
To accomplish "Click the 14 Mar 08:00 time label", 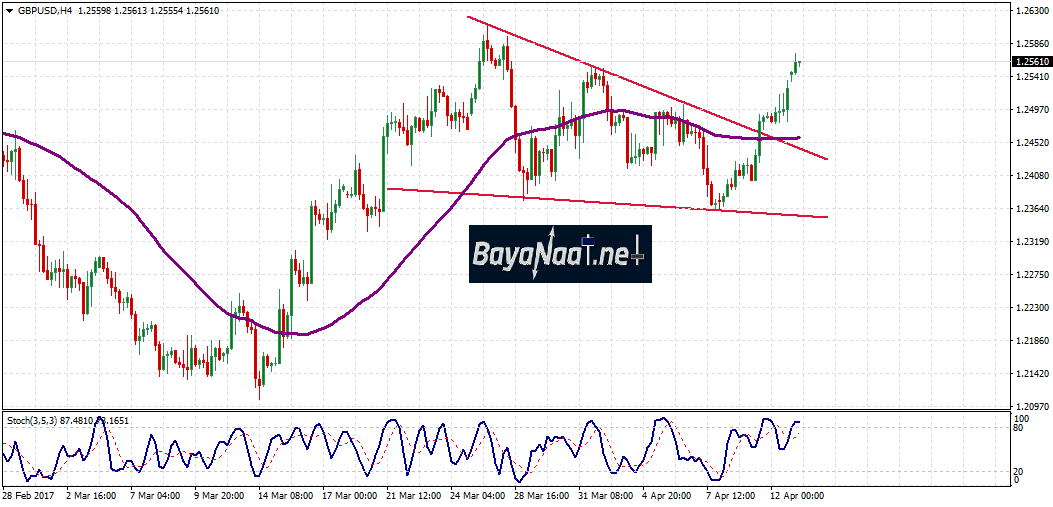I will (x=286, y=495).
